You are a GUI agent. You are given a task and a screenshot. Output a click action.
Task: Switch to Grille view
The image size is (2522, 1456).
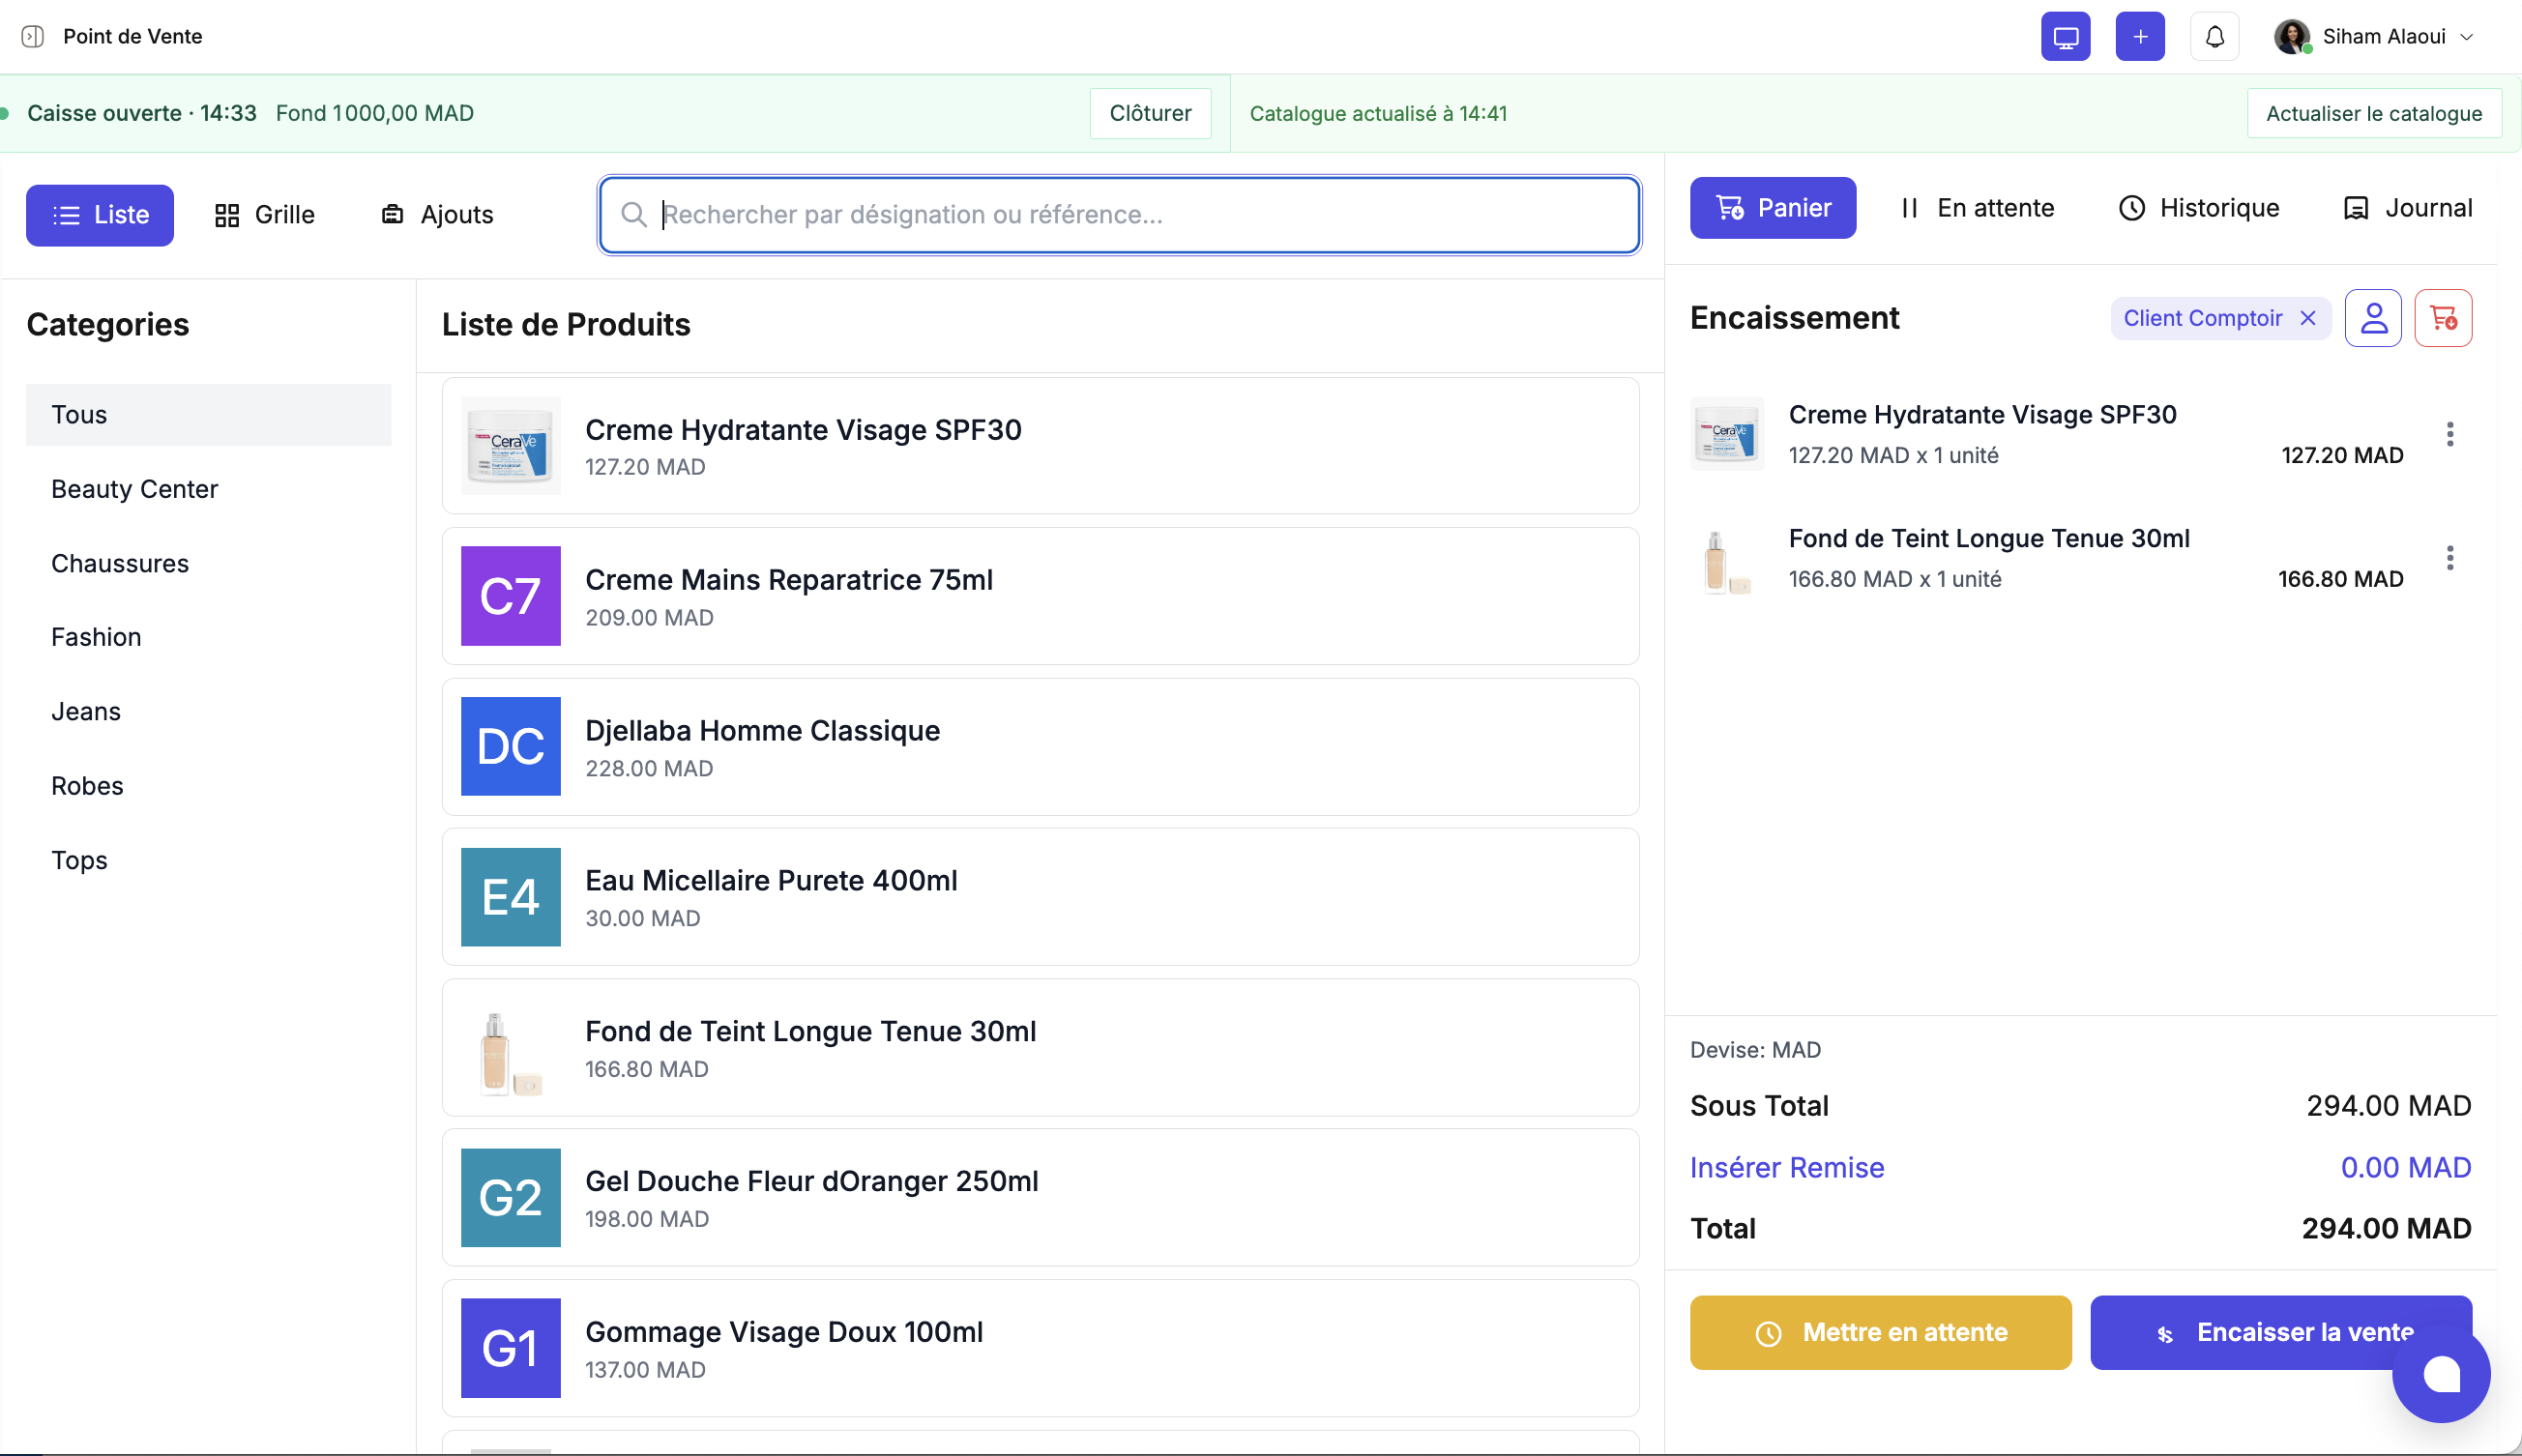(265, 215)
